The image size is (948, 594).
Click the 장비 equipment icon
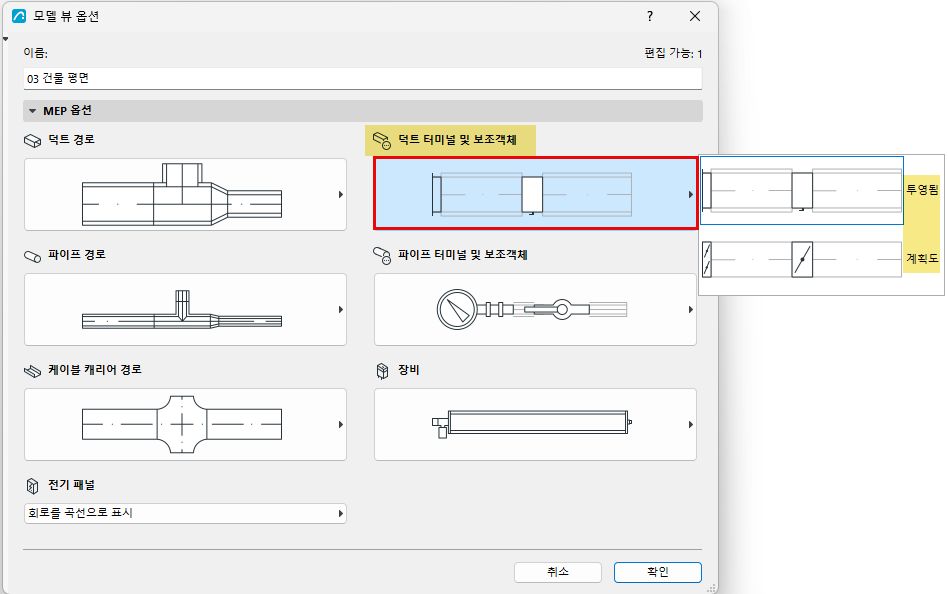pyautogui.click(x=382, y=371)
